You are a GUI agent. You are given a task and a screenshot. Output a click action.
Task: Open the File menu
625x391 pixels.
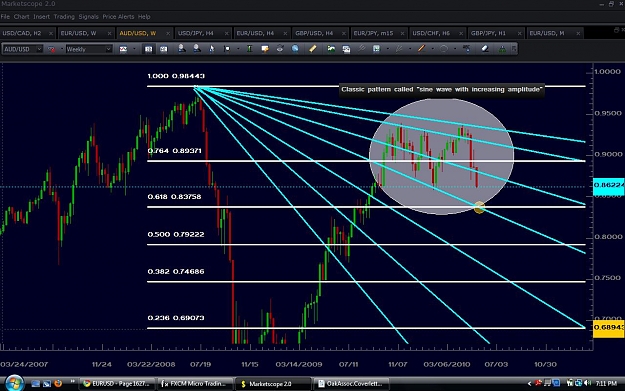point(5,17)
